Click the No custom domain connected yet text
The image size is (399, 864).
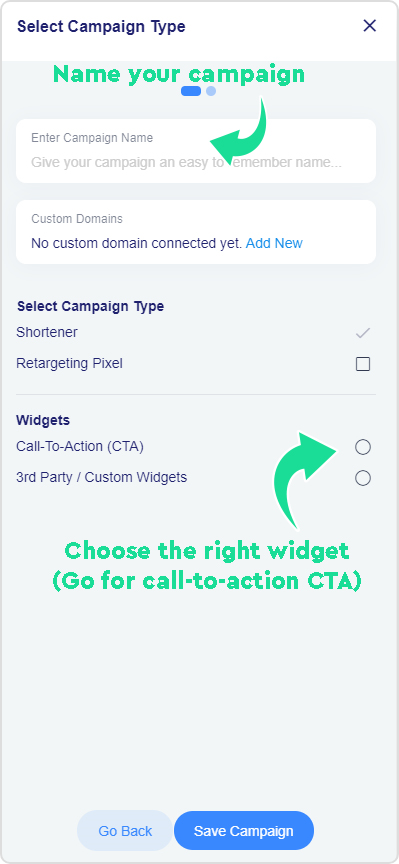(x=137, y=243)
